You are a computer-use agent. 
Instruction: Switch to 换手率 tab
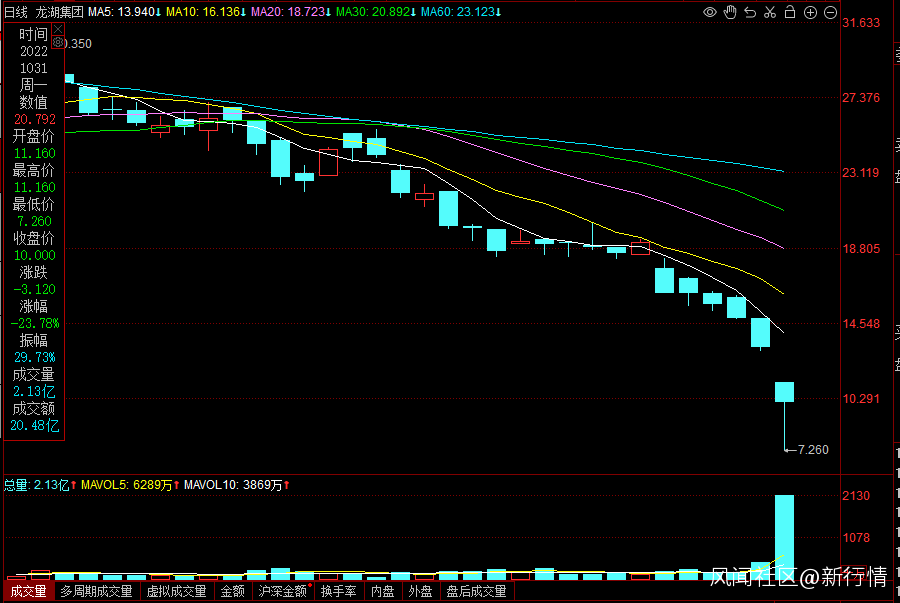[x=339, y=591]
